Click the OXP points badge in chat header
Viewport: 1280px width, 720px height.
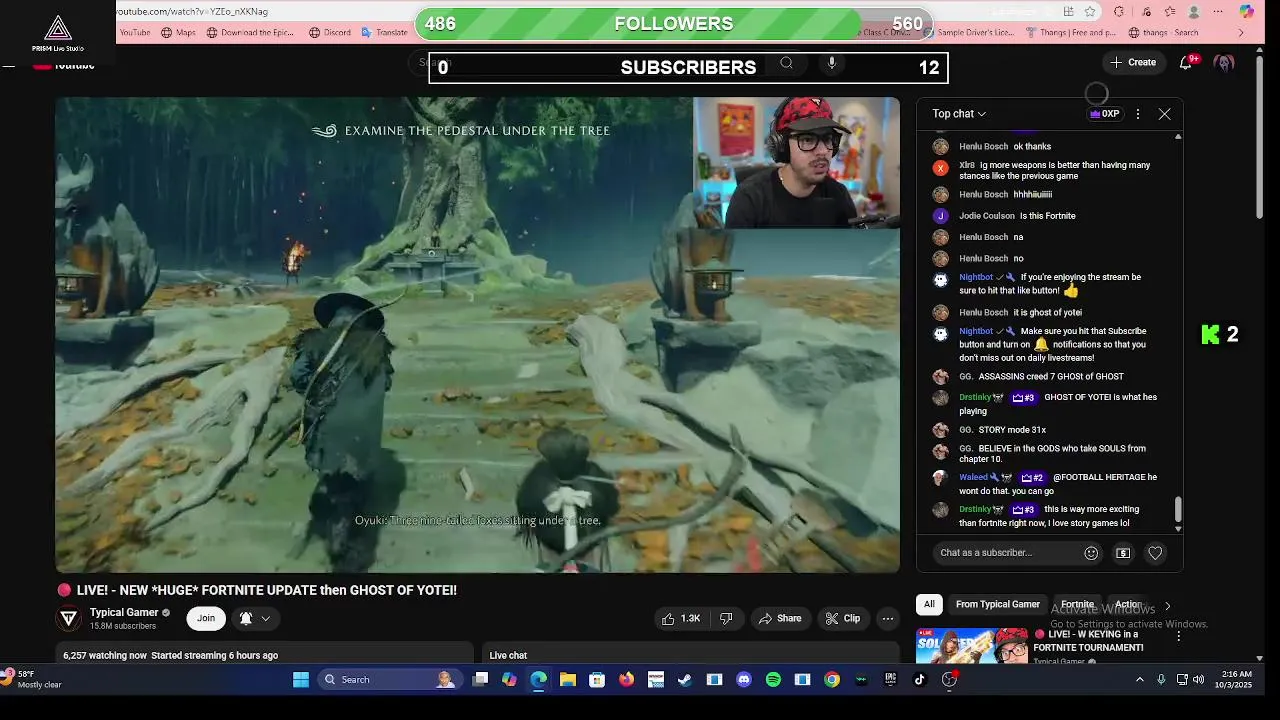pos(1105,114)
